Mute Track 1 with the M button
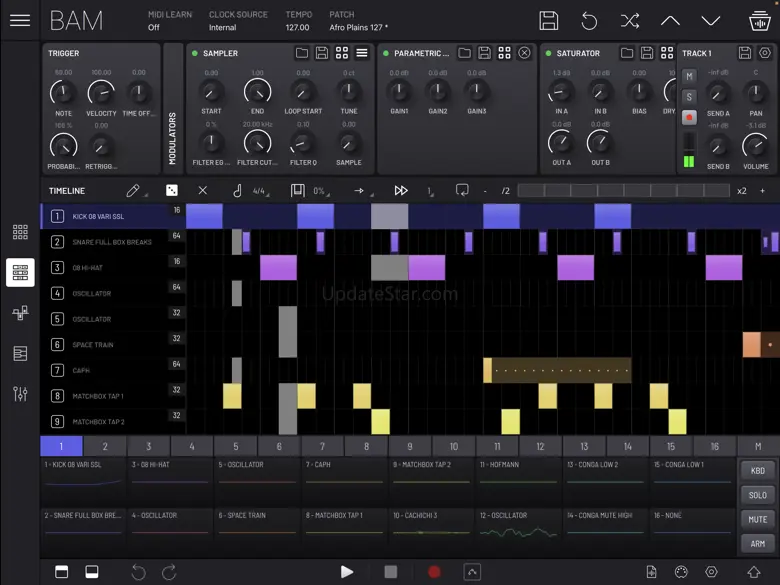 [689, 77]
